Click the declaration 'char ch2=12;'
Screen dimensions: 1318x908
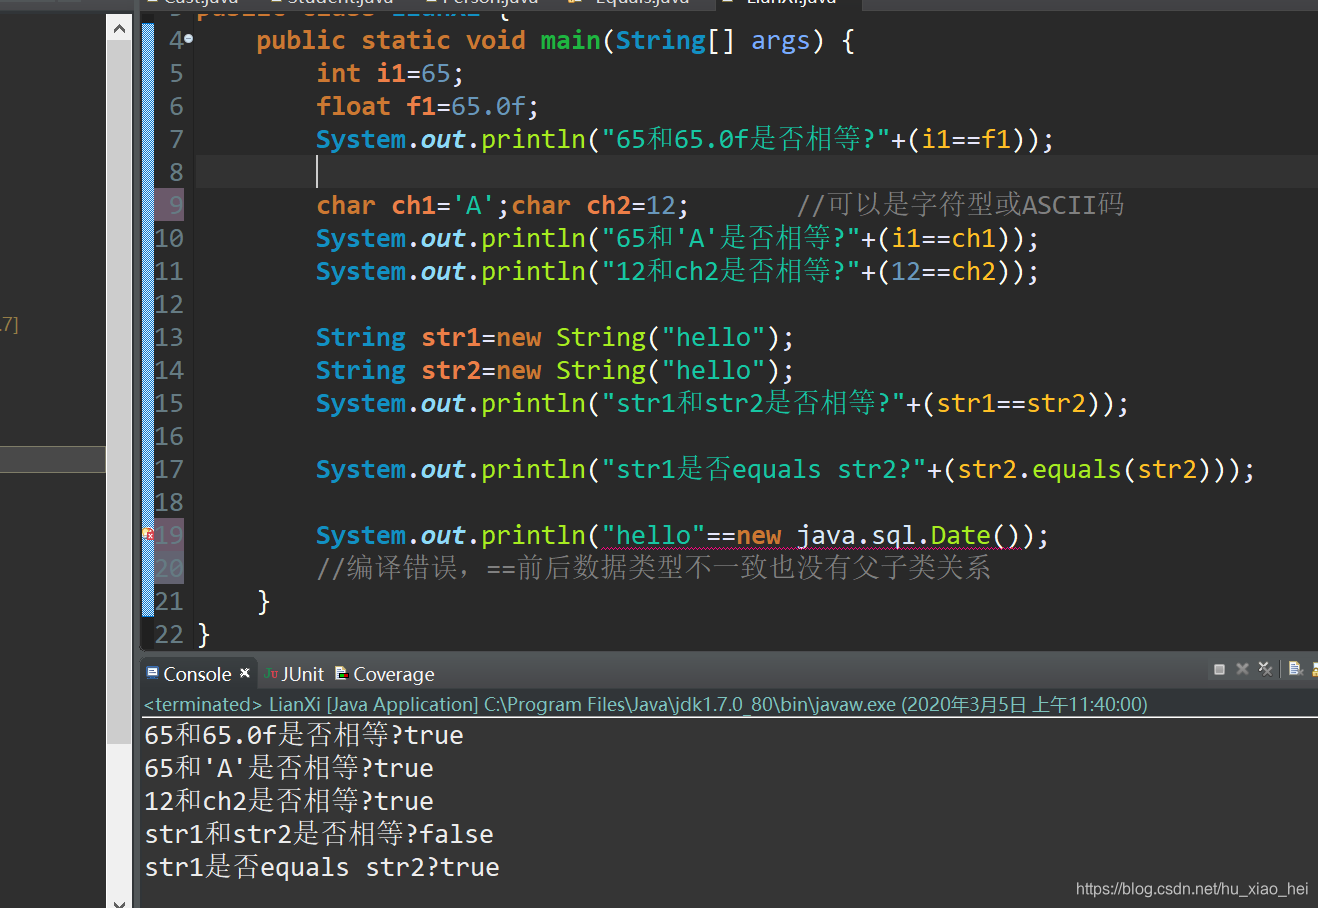point(600,205)
